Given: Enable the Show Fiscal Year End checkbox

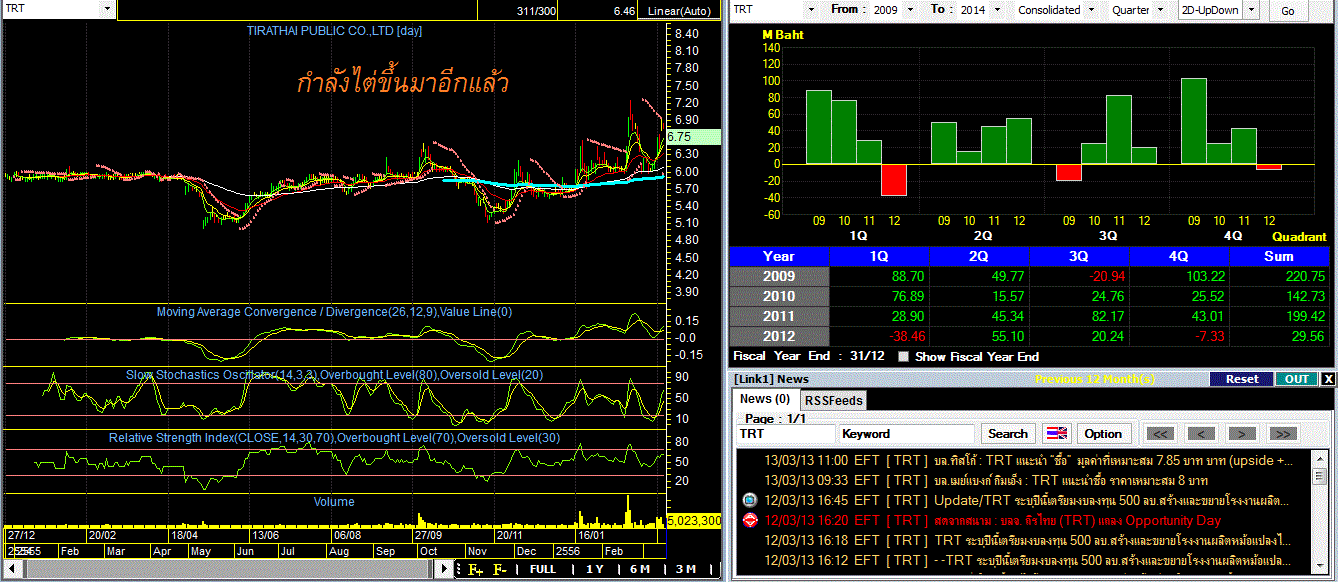Looking at the screenshot, I should coord(904,356).
